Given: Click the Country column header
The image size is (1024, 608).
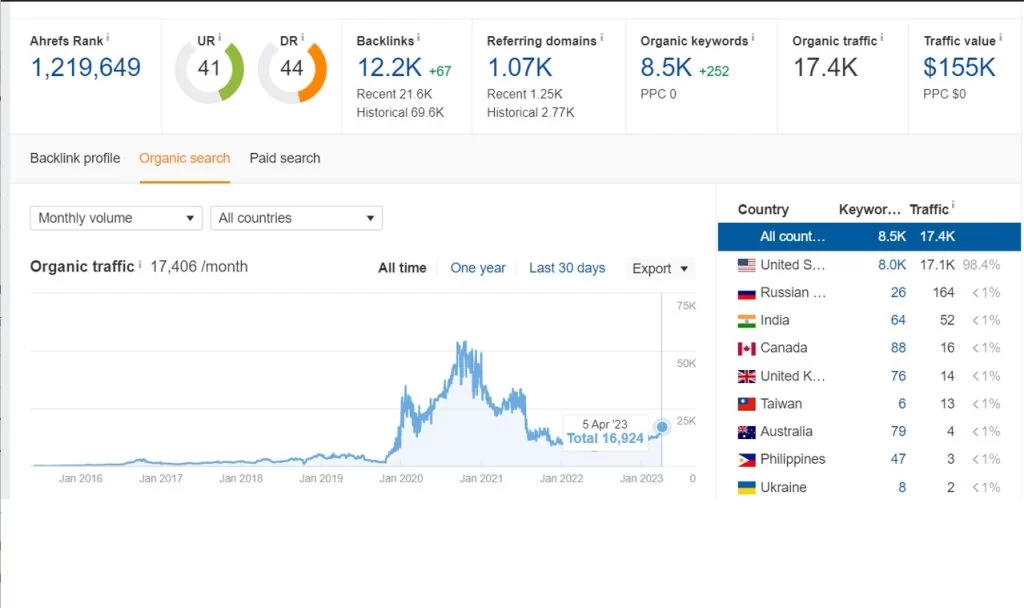Looking at the screenshot, I should tap(763, 210).
